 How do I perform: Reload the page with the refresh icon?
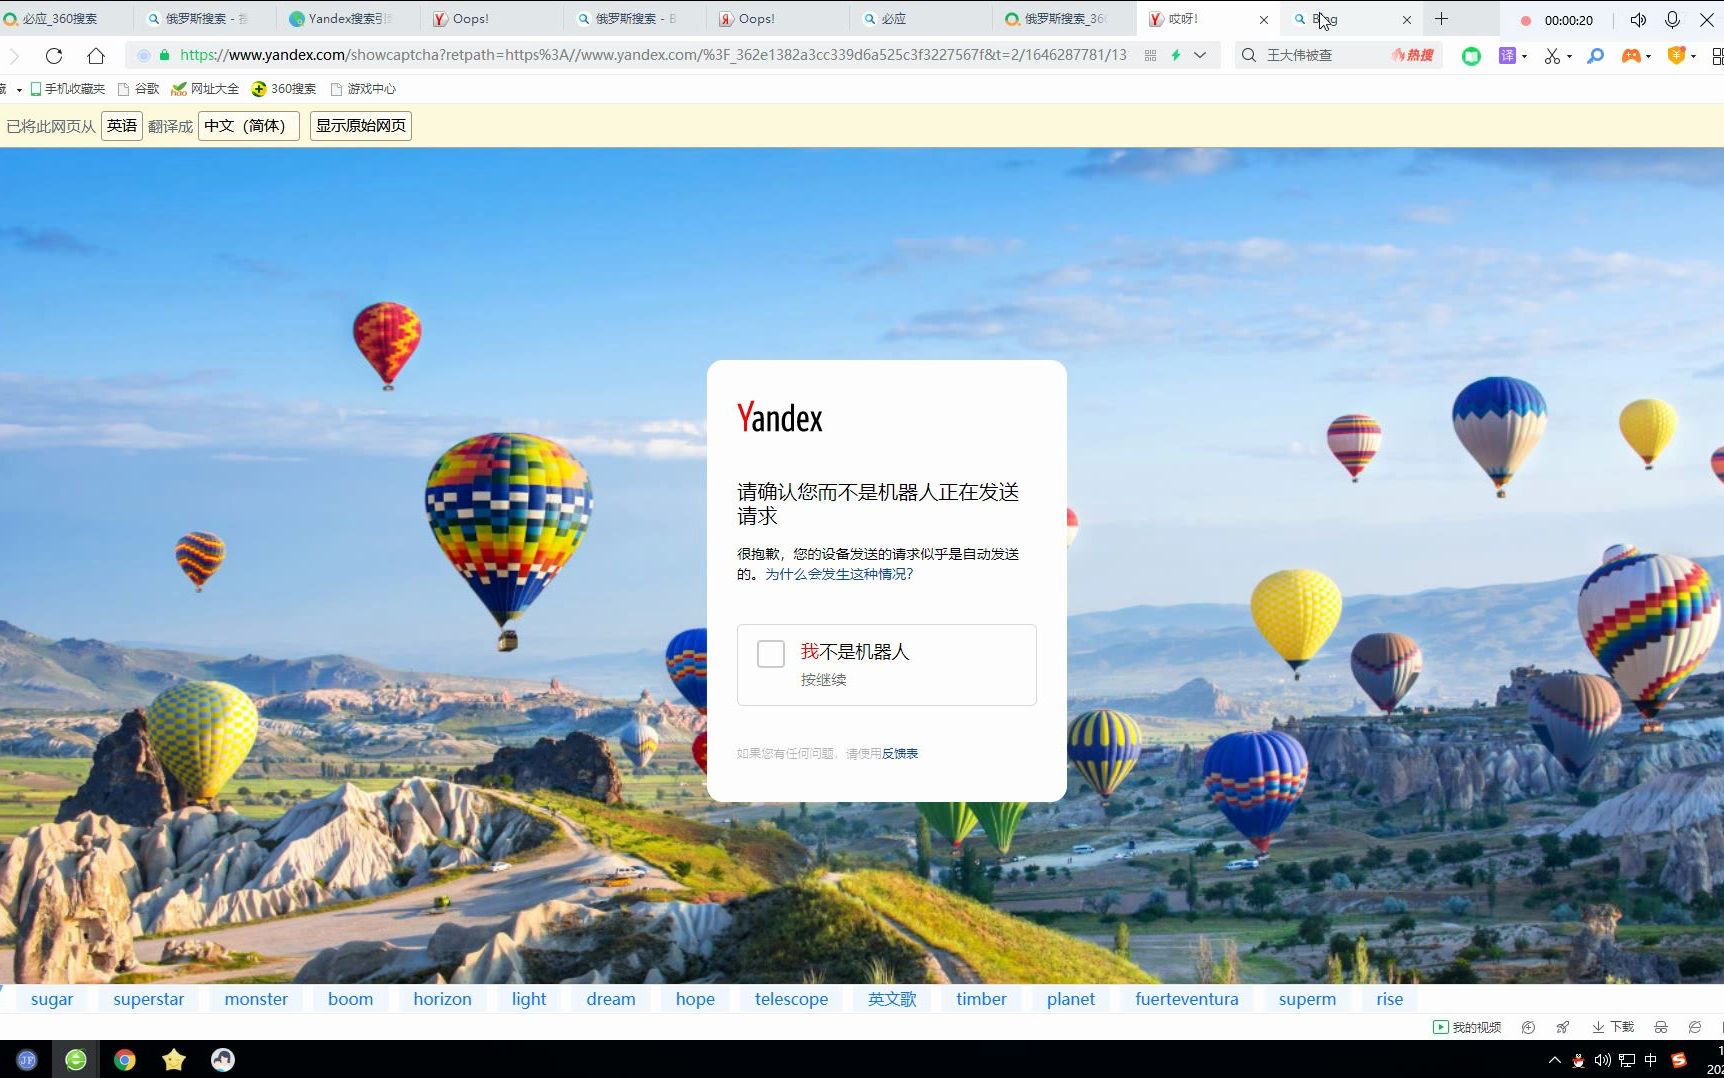[x=54, y=56]
